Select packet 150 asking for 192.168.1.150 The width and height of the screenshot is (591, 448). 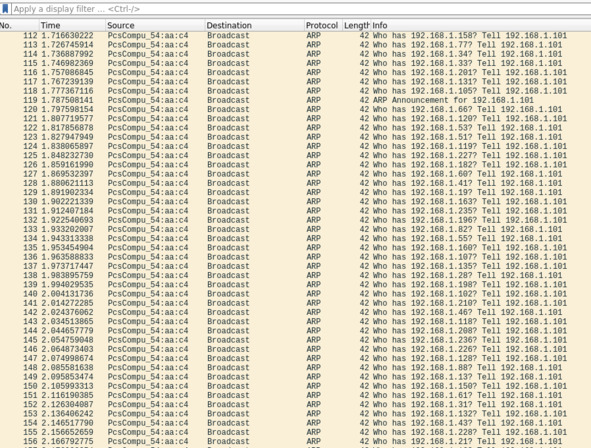tap(296, 386)
